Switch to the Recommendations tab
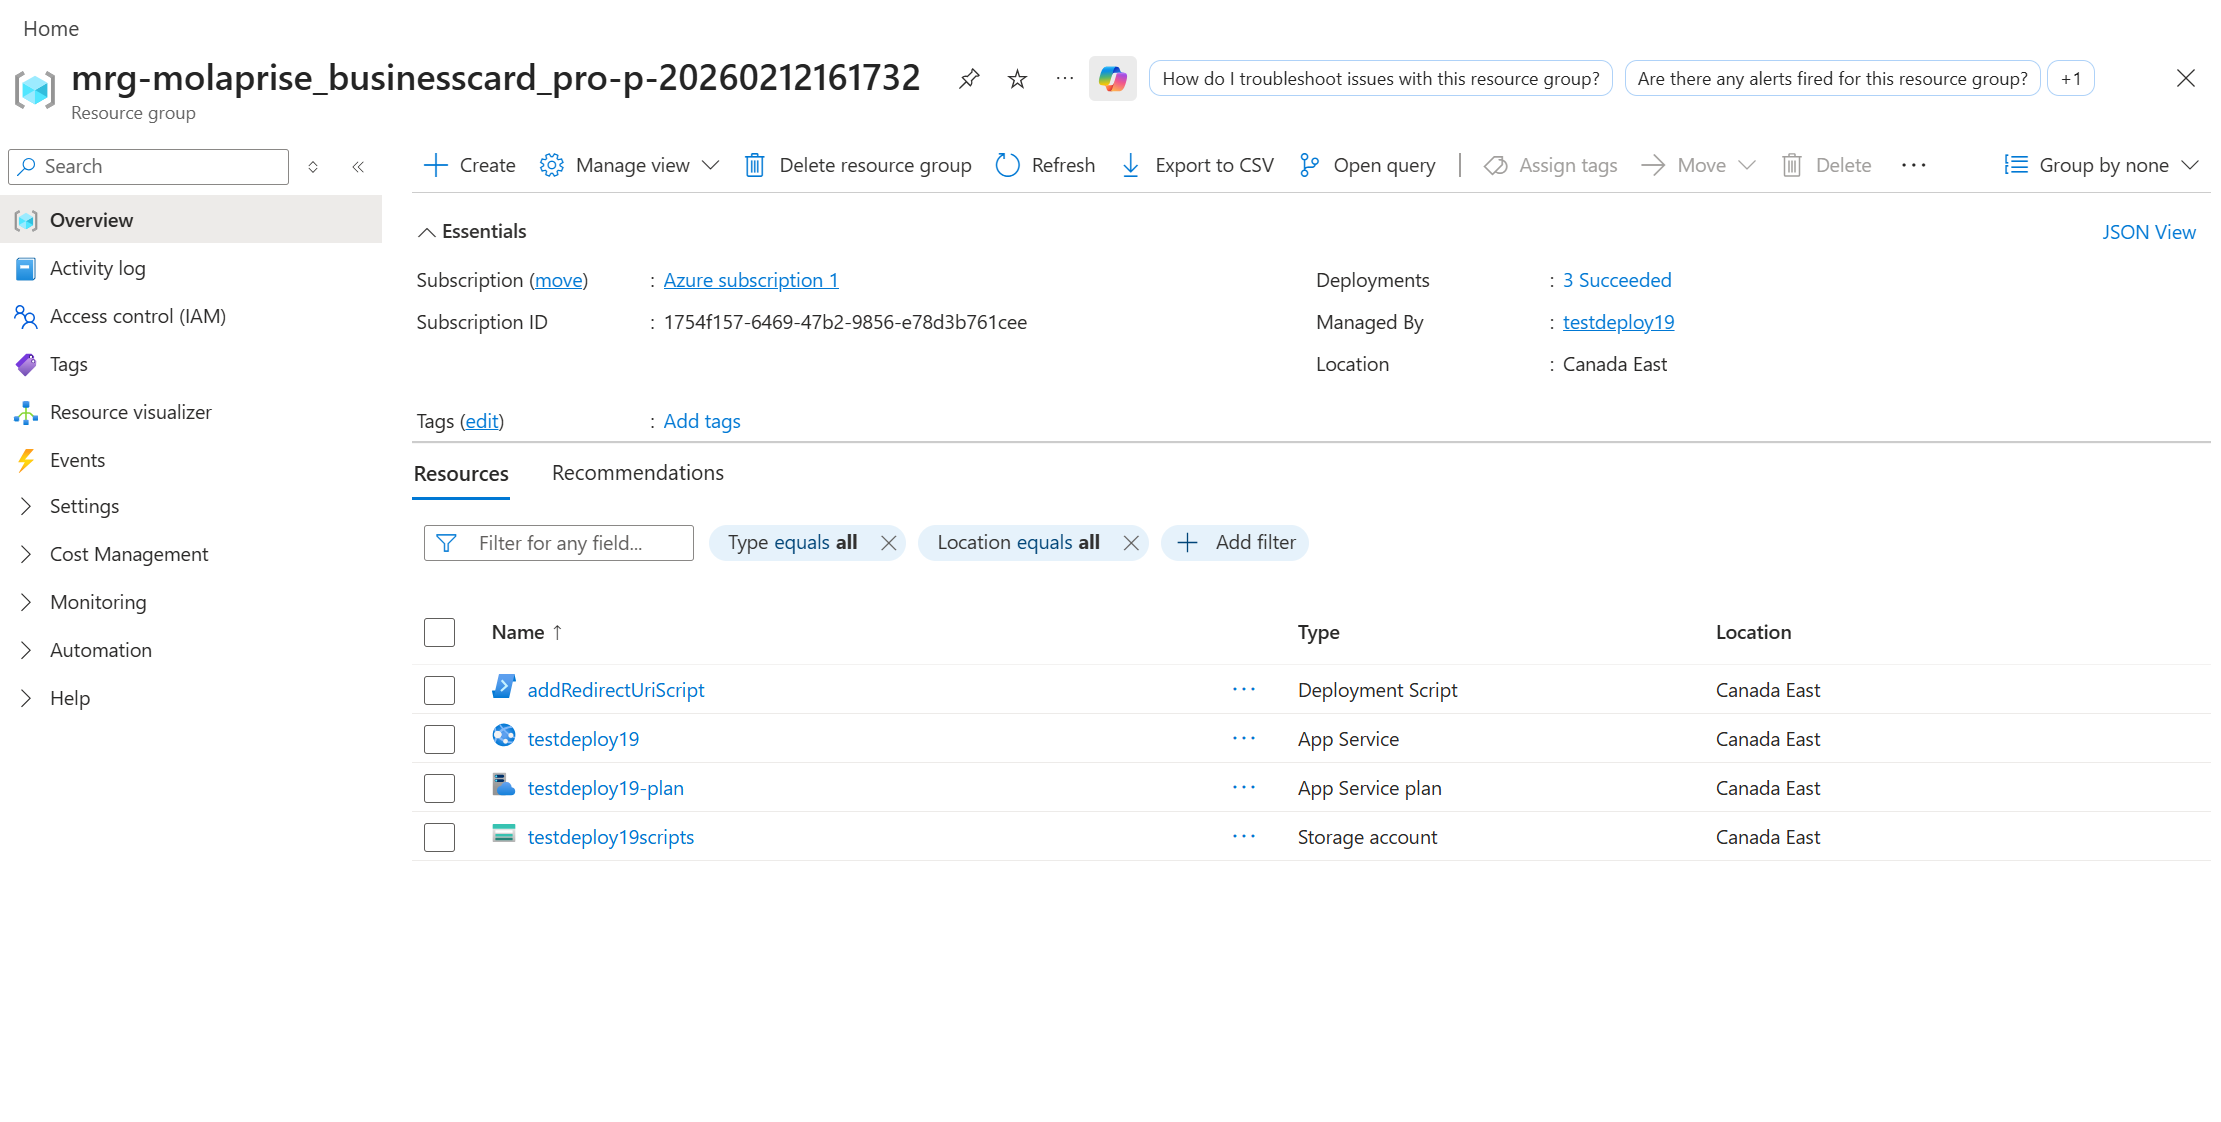This screenshot has width=2221, height=1122. [637, 472]
